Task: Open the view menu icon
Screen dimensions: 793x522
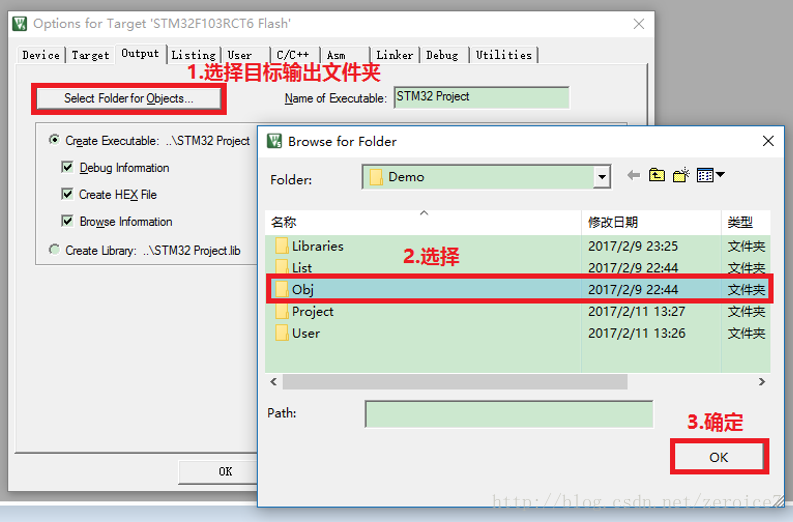Action: (710, 175)
